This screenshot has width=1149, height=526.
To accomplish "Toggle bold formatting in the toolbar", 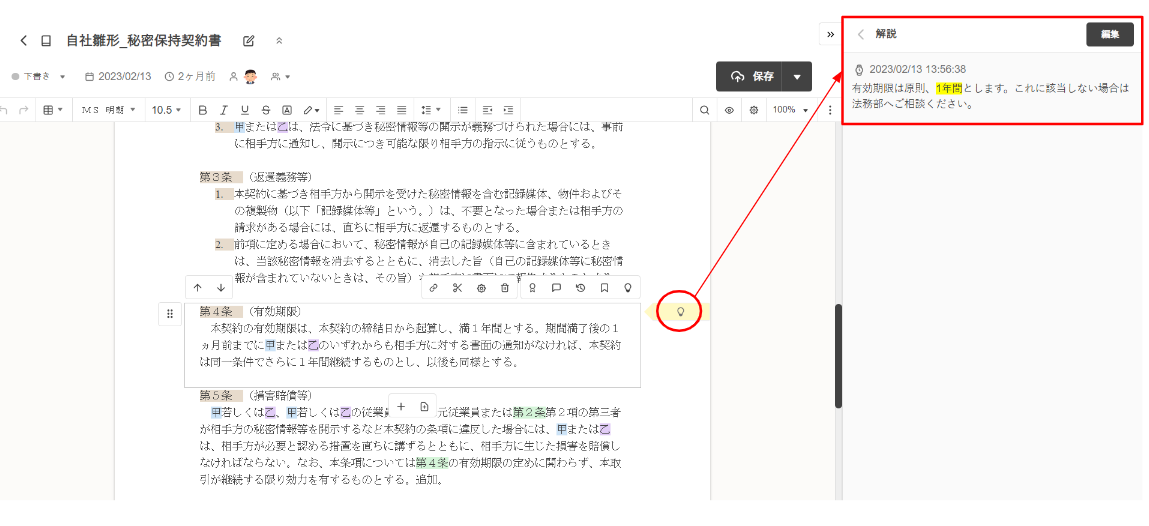I will click(x=203, y=109).
